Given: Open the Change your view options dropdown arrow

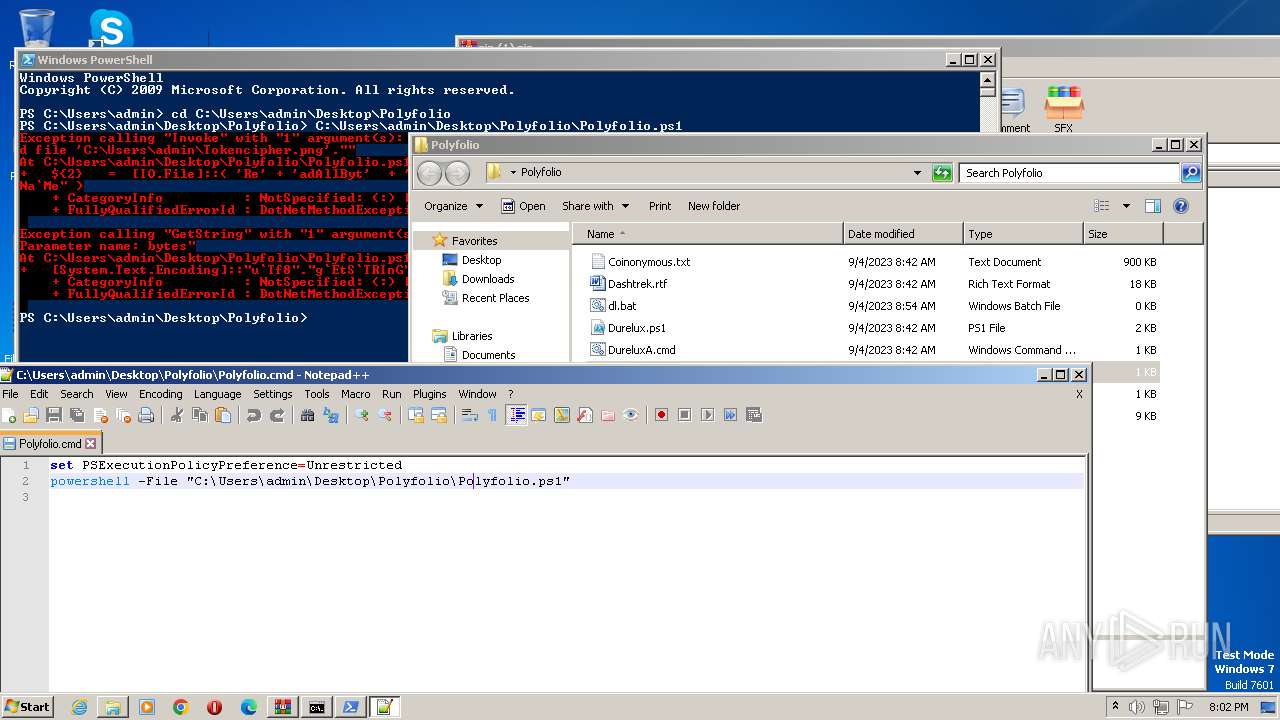Looking at the screenshot, I should point(1126,206).
